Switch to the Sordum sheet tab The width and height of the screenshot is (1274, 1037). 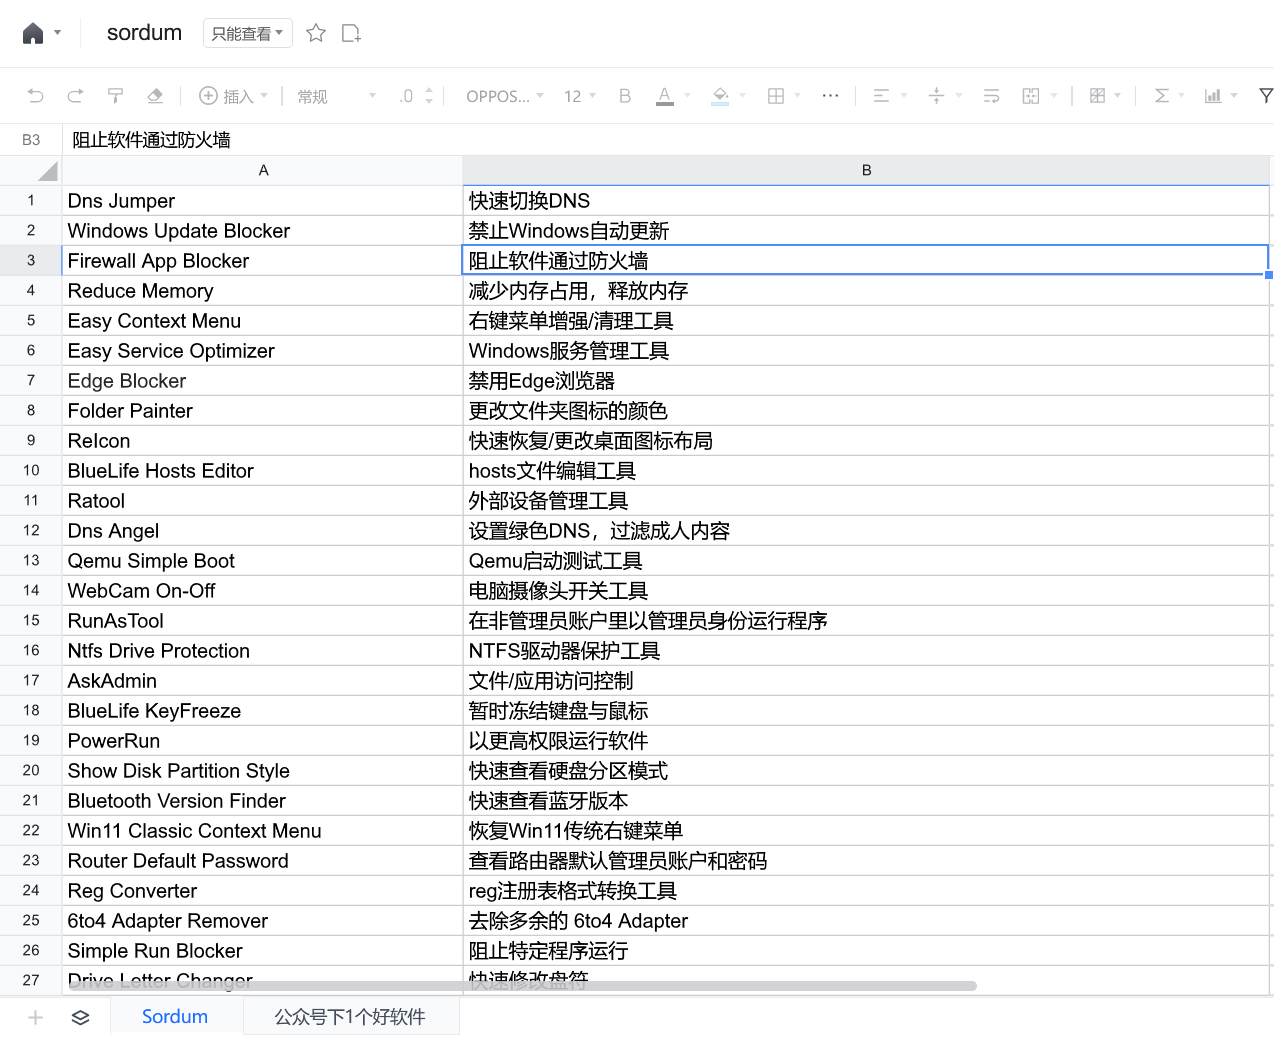click(175, 1016)
